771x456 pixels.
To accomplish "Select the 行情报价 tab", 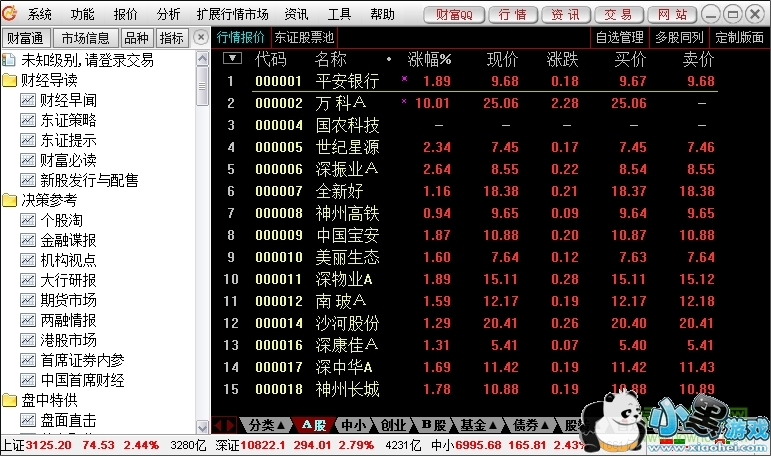I will pyautogui.click(x=240, y=37).
